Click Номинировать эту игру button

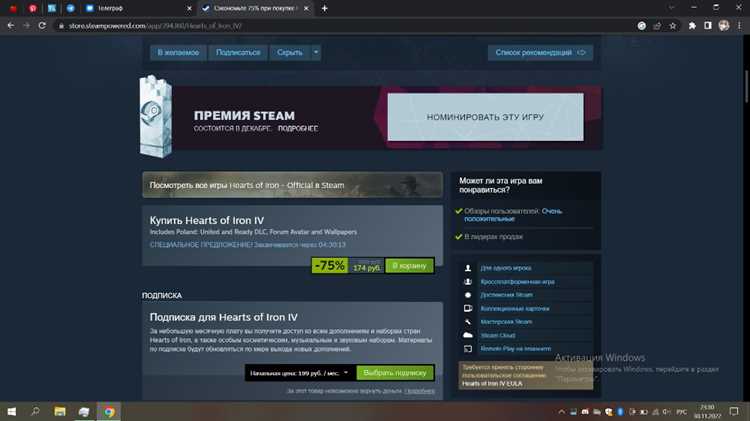pyautogui.click(x=485, y=117)
